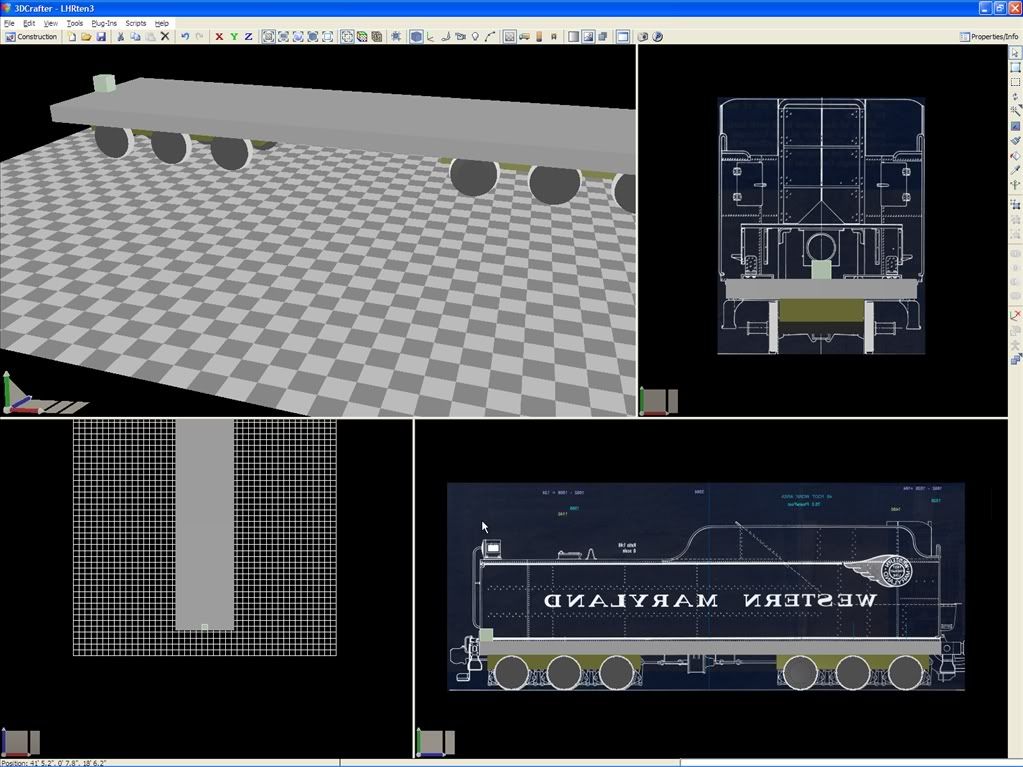
Task: Select the eyedropper tool
Action: click(1015, 170)
